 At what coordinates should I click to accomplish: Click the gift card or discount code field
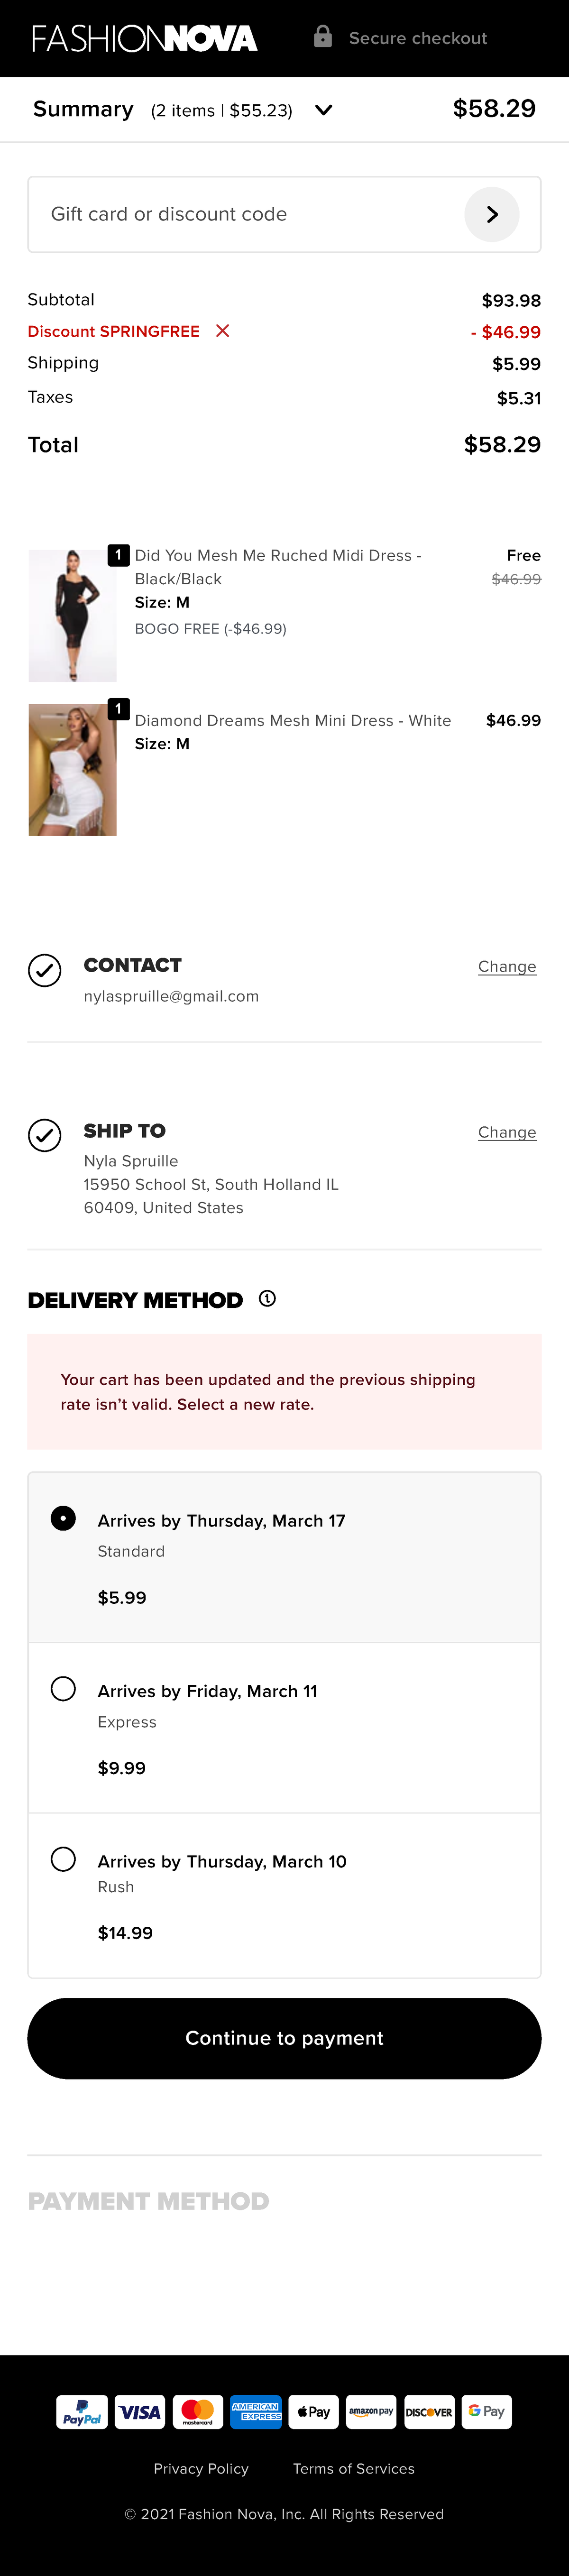click(200, 213)
